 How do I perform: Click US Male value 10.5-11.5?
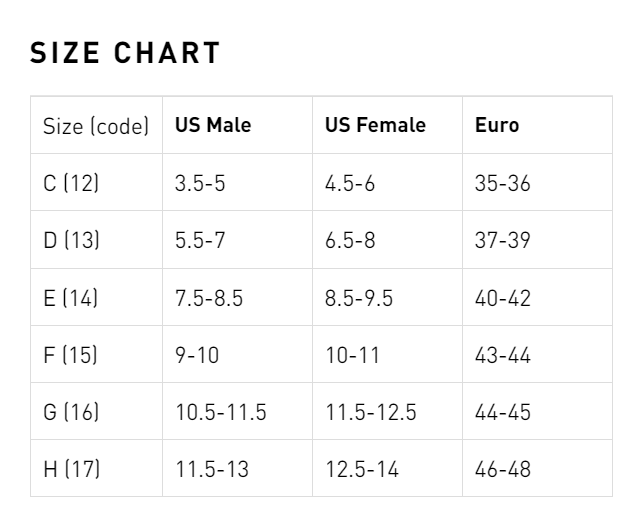tap(221, 412)
